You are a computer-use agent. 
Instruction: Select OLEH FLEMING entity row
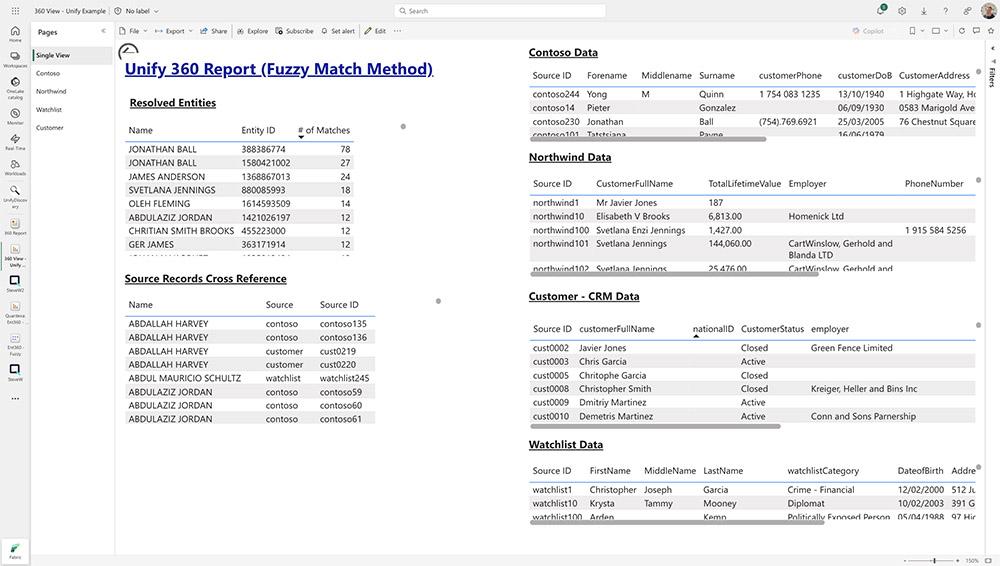coord(239,204)
